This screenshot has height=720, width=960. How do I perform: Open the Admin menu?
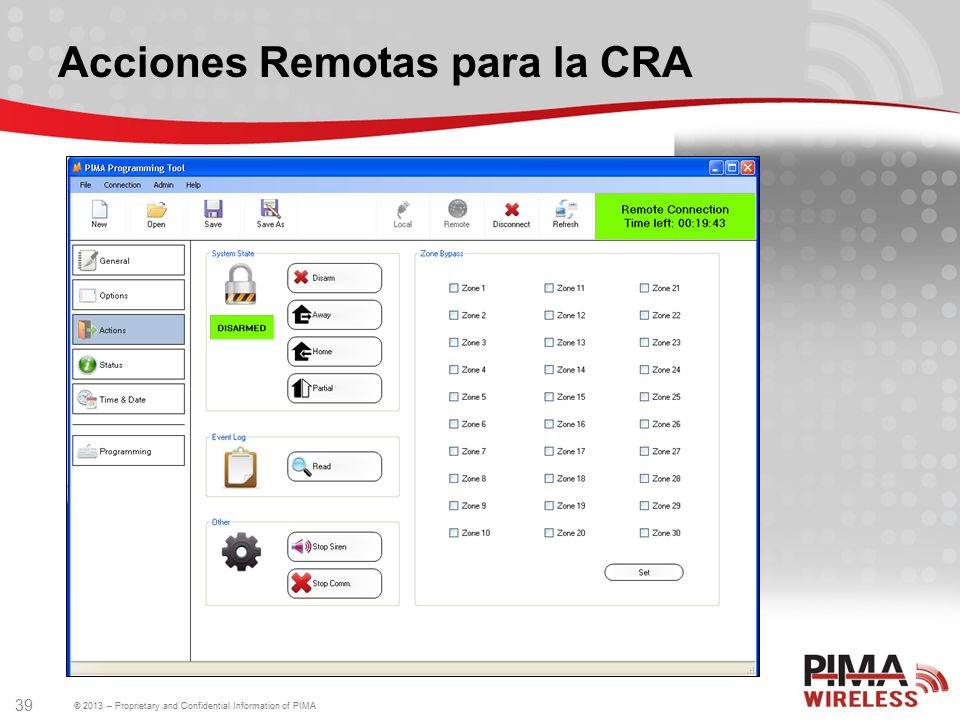[x=163, y=185]
